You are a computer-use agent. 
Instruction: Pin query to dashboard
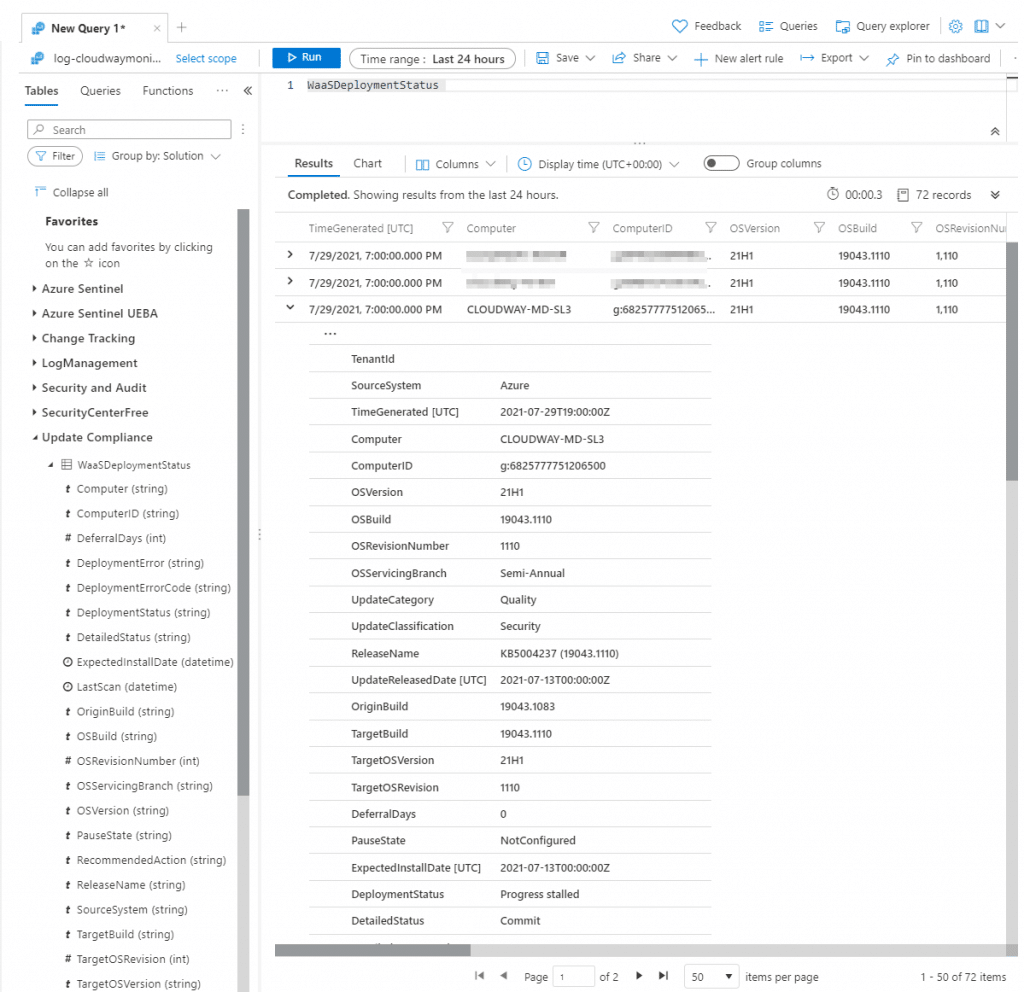point(938,59)
